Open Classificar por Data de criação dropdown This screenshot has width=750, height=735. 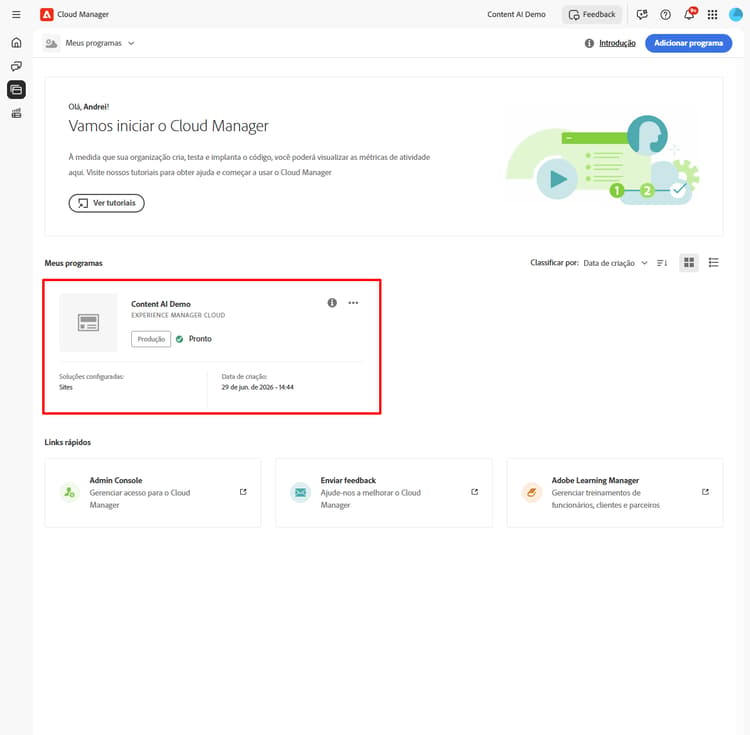615,263
